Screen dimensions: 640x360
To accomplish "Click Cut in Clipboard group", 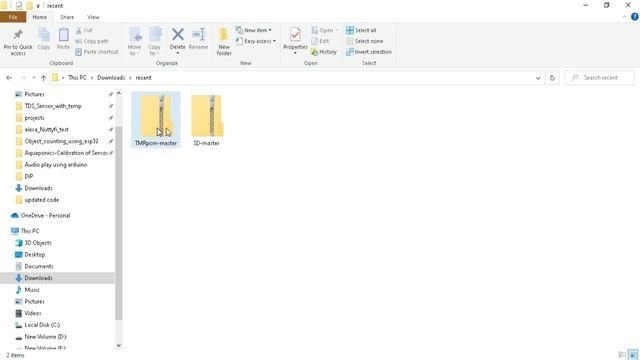I will (84, 30).
